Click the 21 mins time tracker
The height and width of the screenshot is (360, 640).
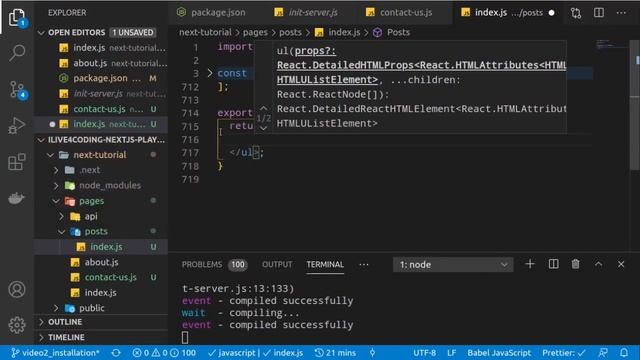[336, 353]
